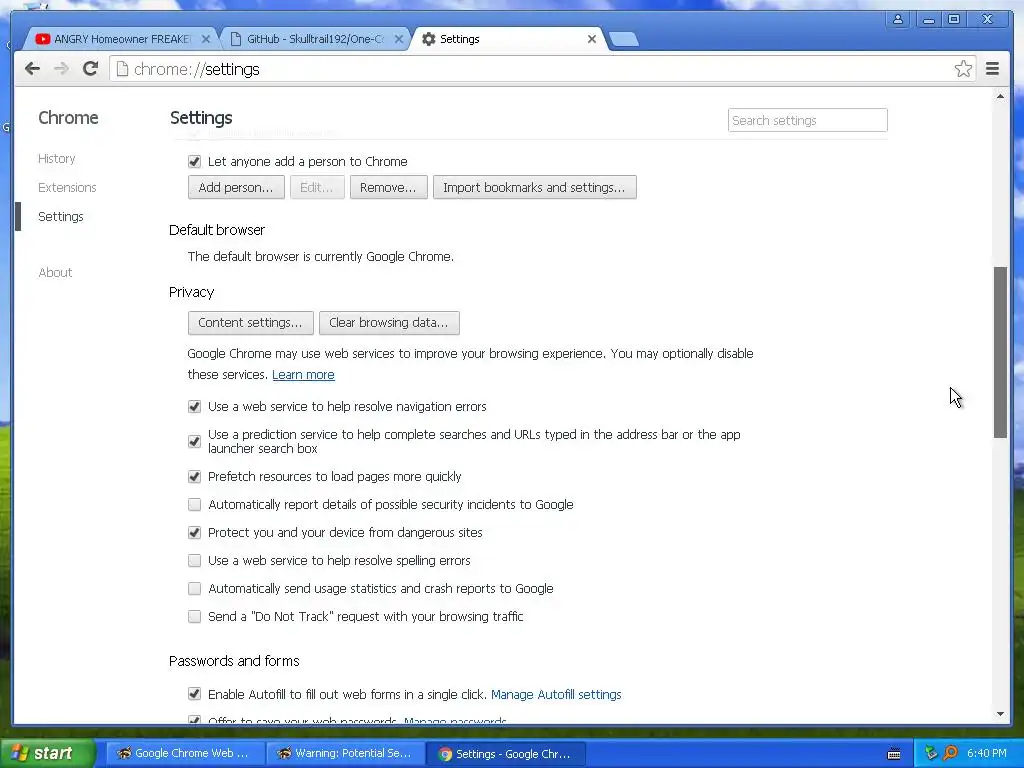
Task: Select Settings in the Chrome sidebar
Action: 61,216
